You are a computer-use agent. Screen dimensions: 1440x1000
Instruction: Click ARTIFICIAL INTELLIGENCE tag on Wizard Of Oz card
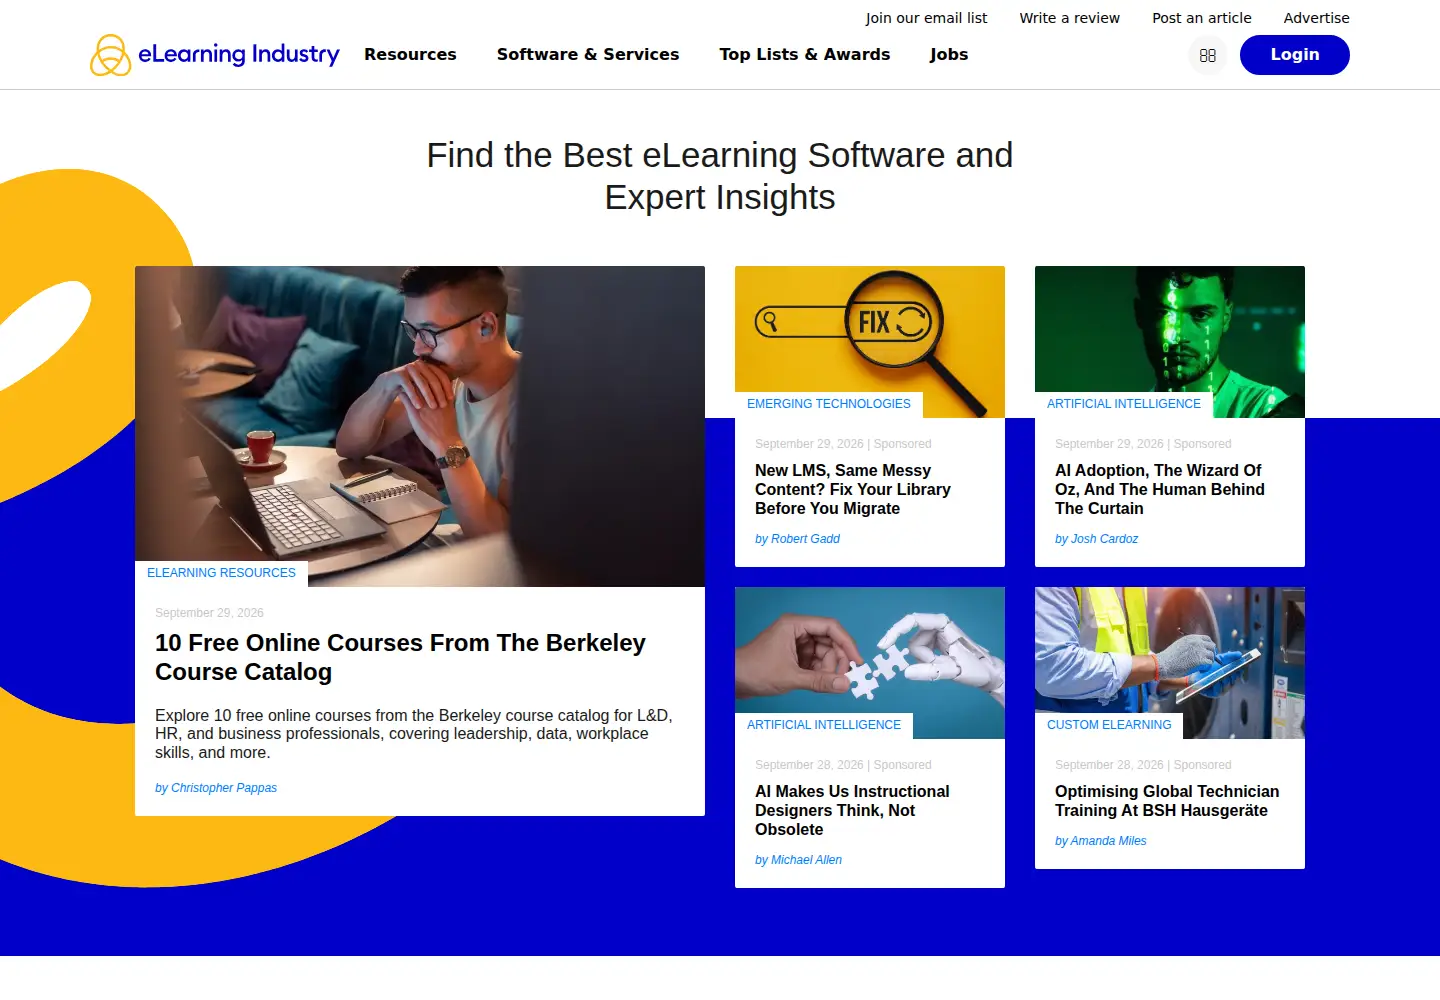point(1124,404)
